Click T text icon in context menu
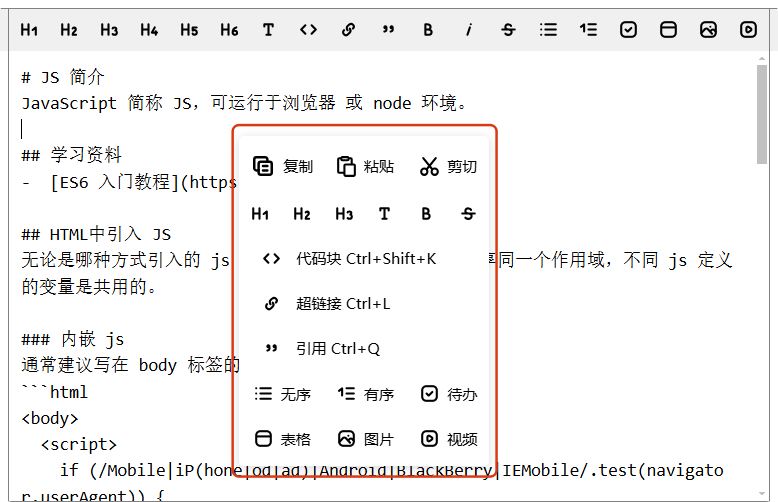778x502 pixels. tap(385, 214)
